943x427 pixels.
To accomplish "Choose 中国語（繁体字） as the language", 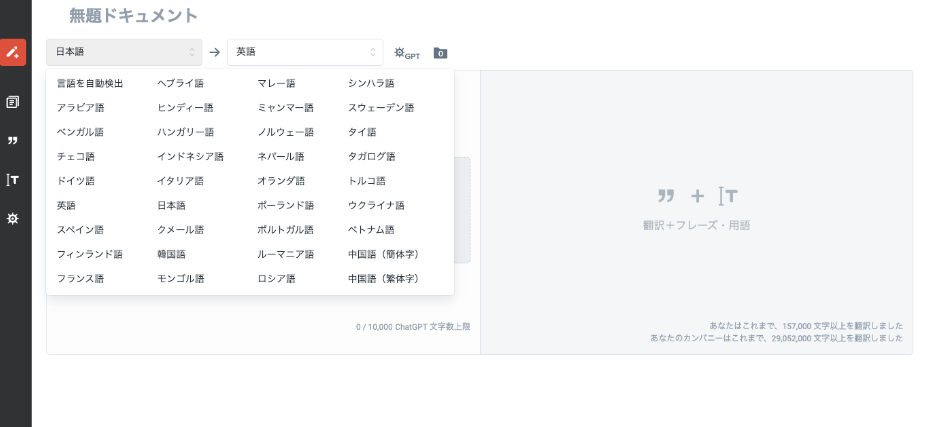I will pyautogui.click(x=383, y=279).
